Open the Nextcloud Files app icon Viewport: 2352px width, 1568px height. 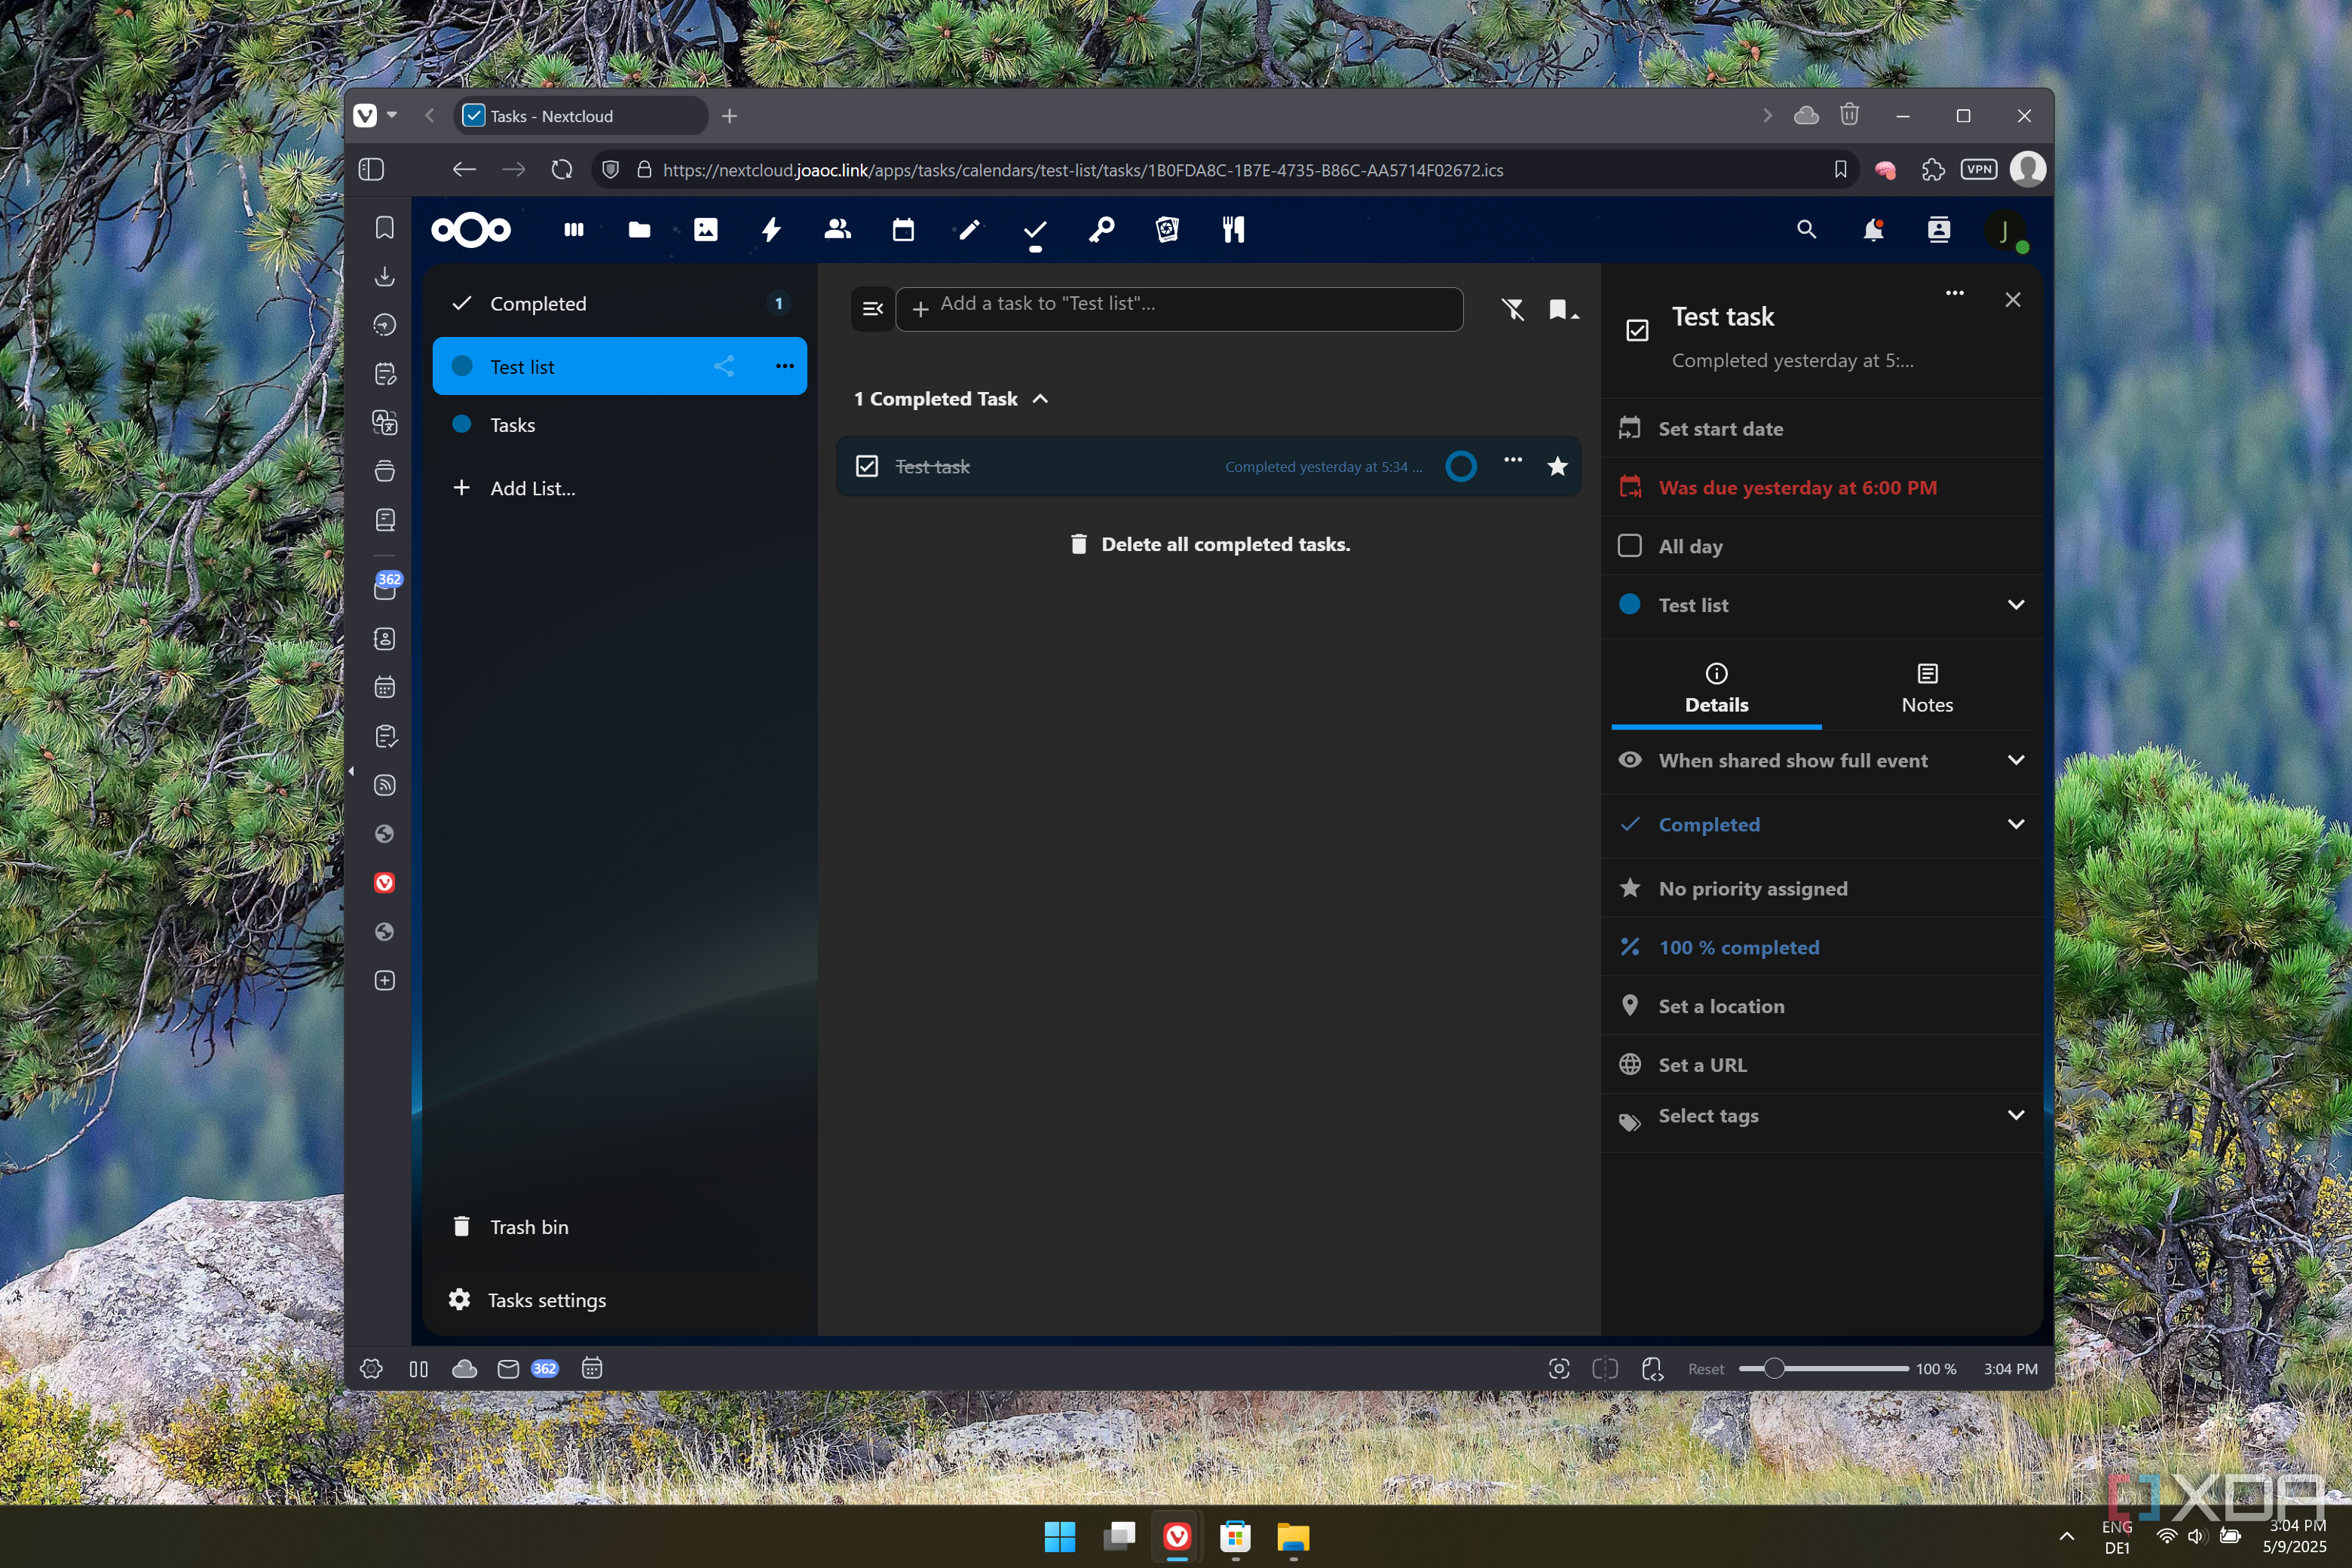pos(639,230)
